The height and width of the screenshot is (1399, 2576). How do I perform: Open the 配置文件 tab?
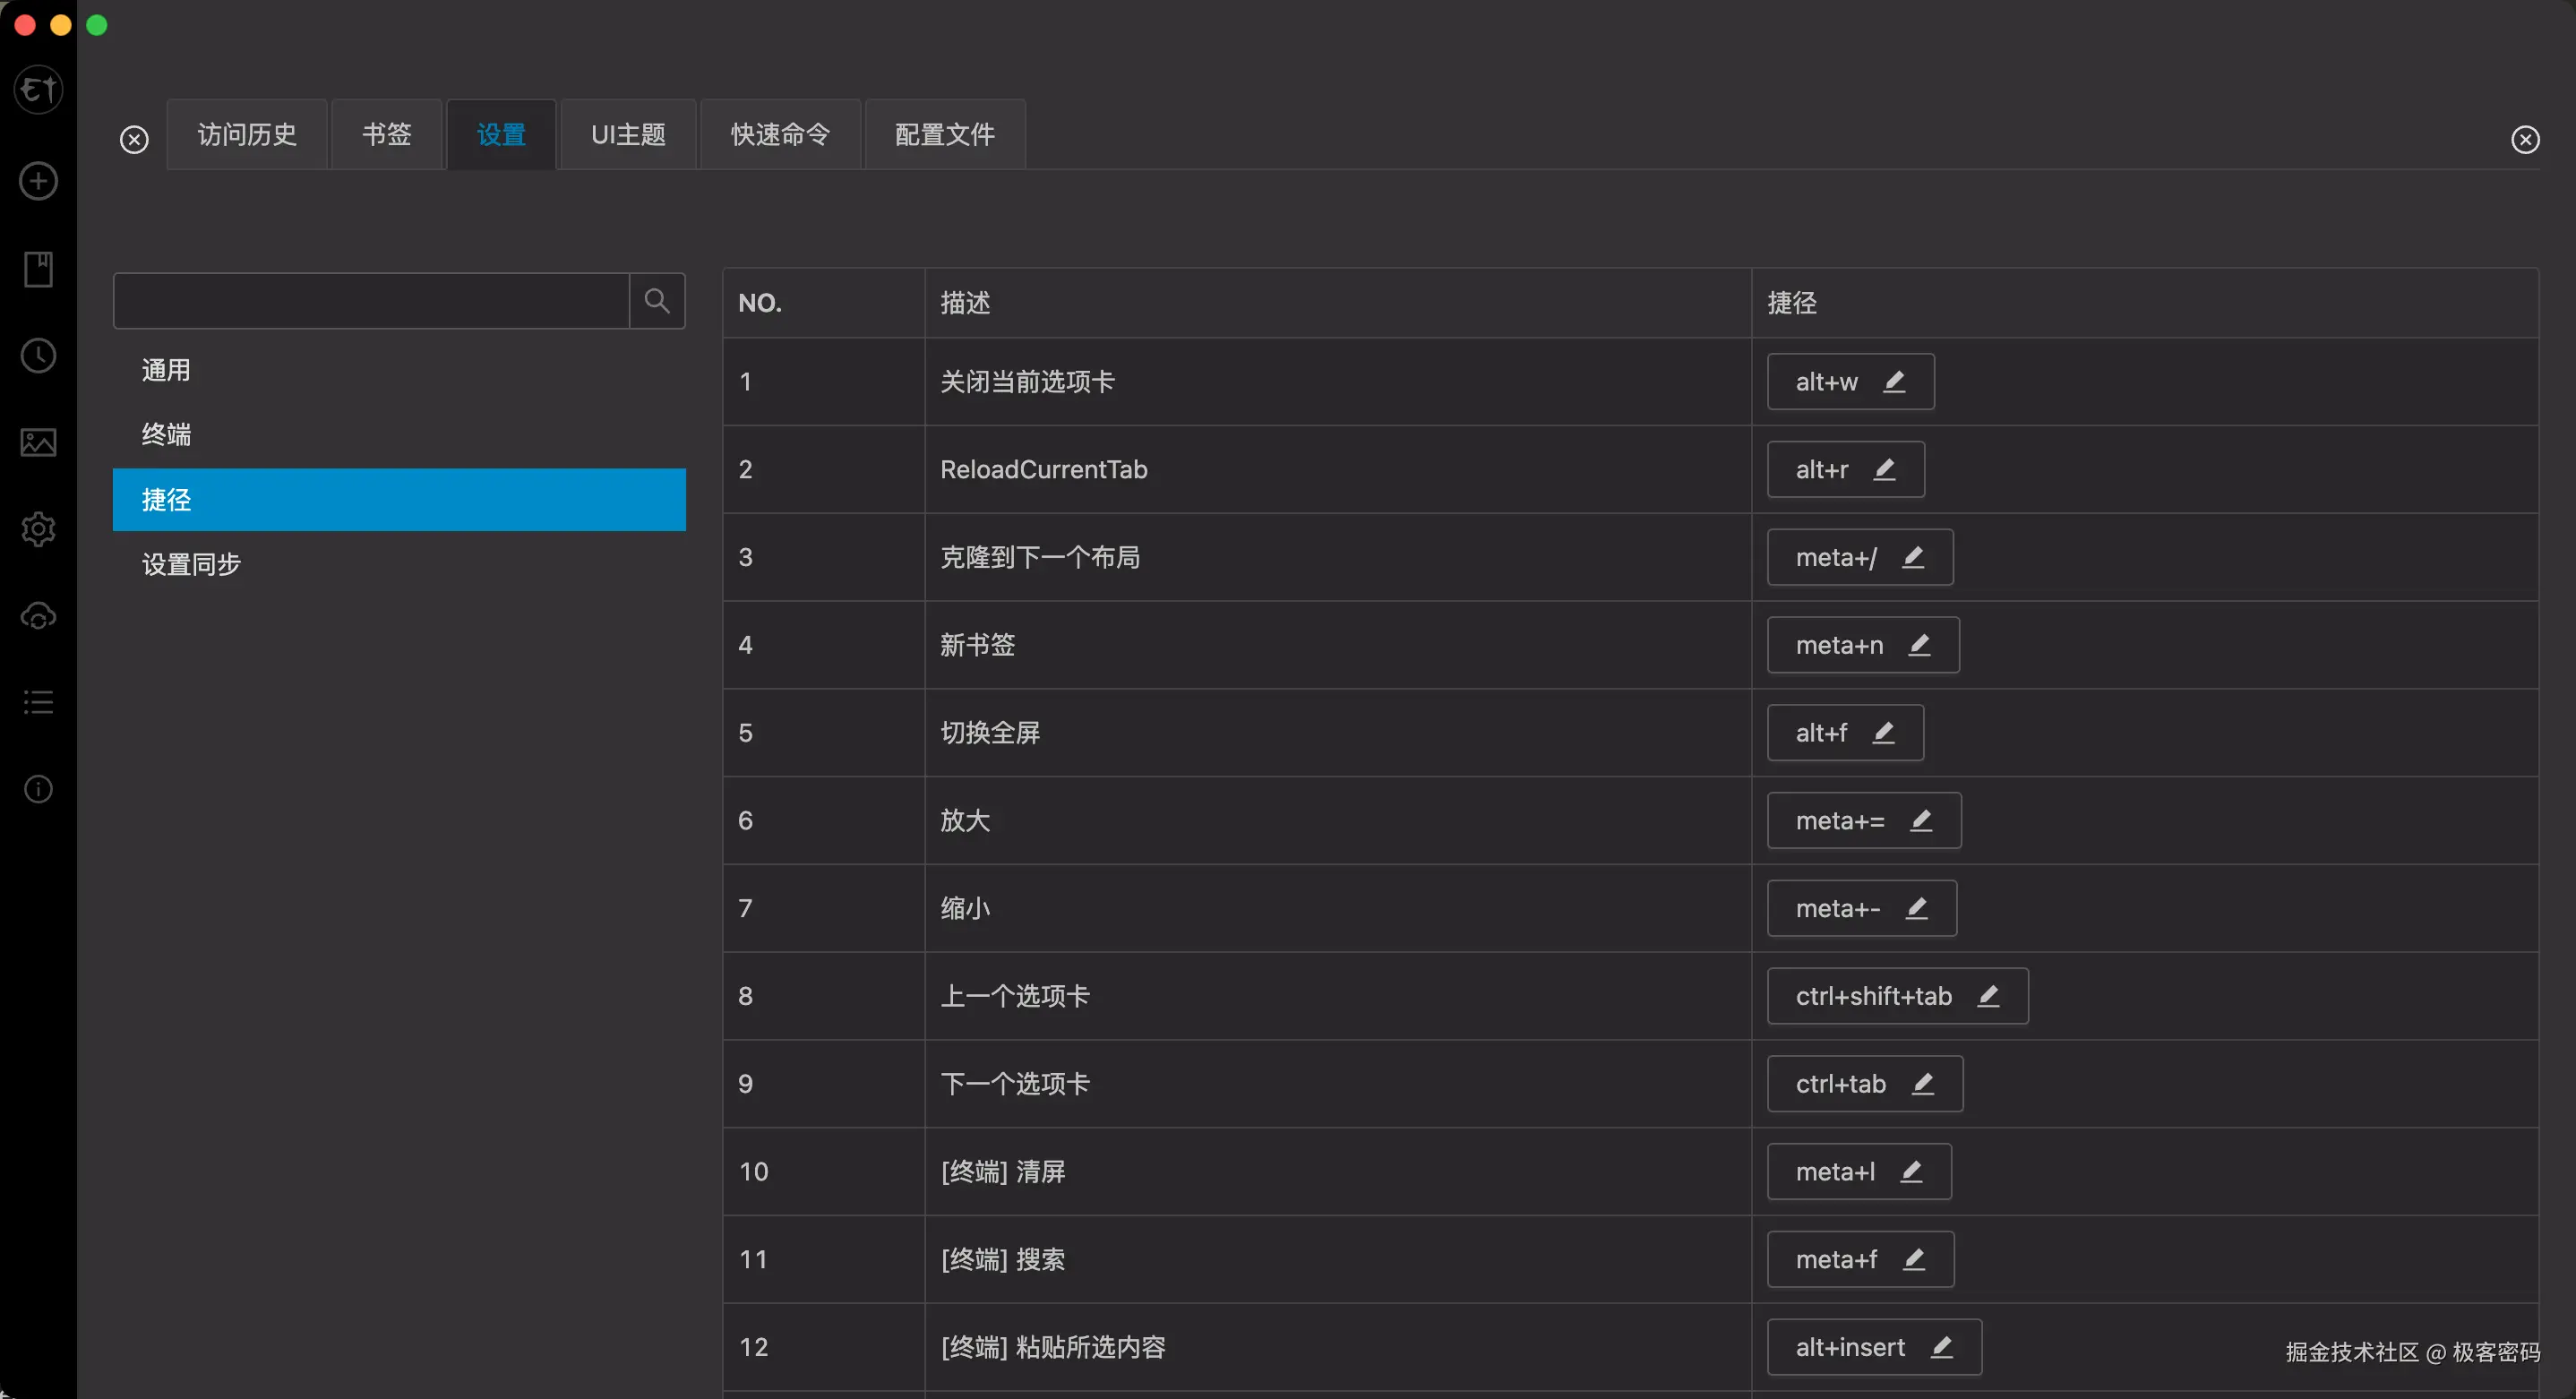[943, 133]
